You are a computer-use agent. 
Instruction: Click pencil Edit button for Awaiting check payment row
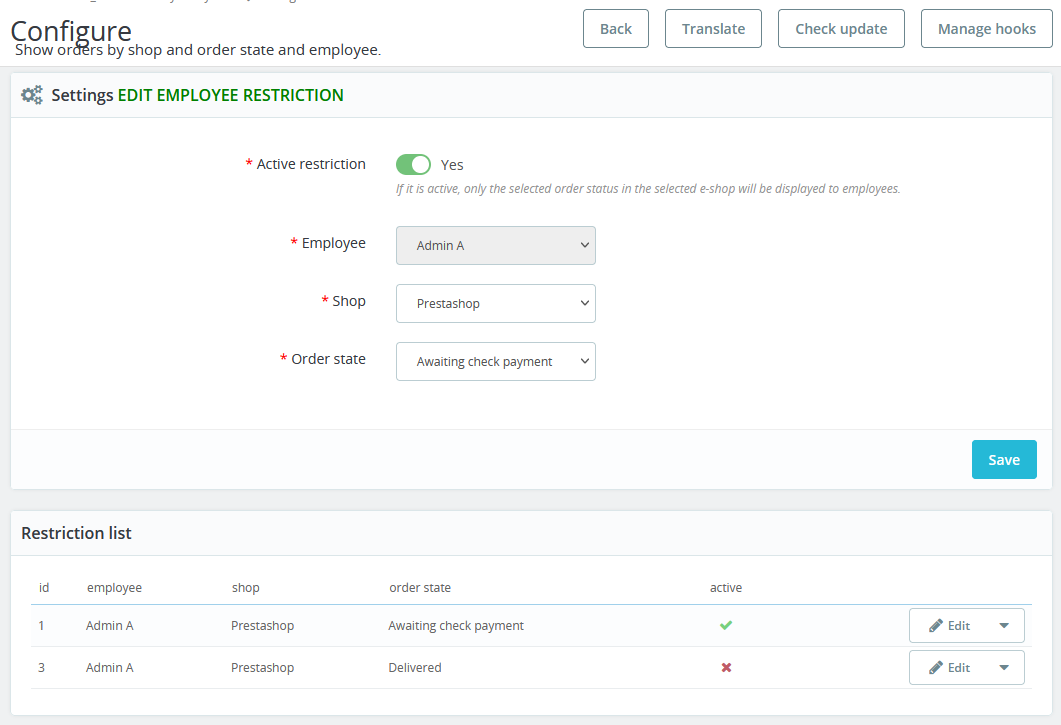pos(949,626)
